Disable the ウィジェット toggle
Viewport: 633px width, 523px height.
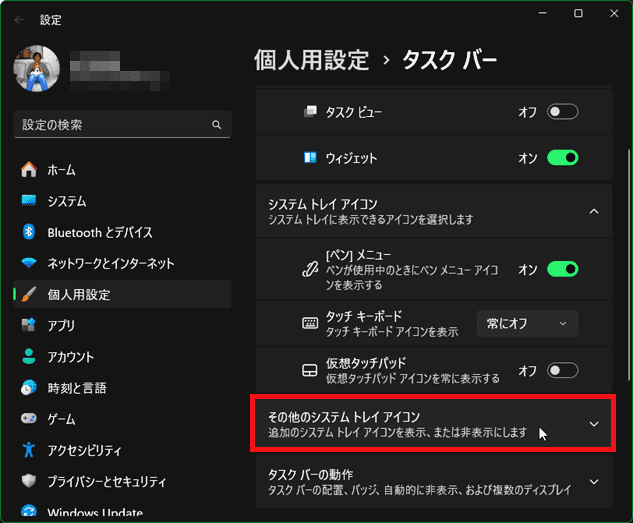tap(562, 158)
